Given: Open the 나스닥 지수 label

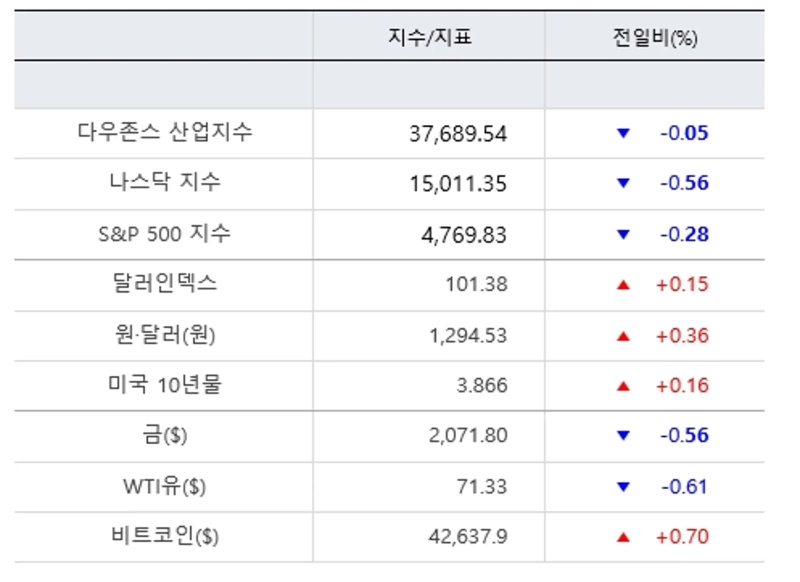Looking at the screenshot, I should [165, 183].
